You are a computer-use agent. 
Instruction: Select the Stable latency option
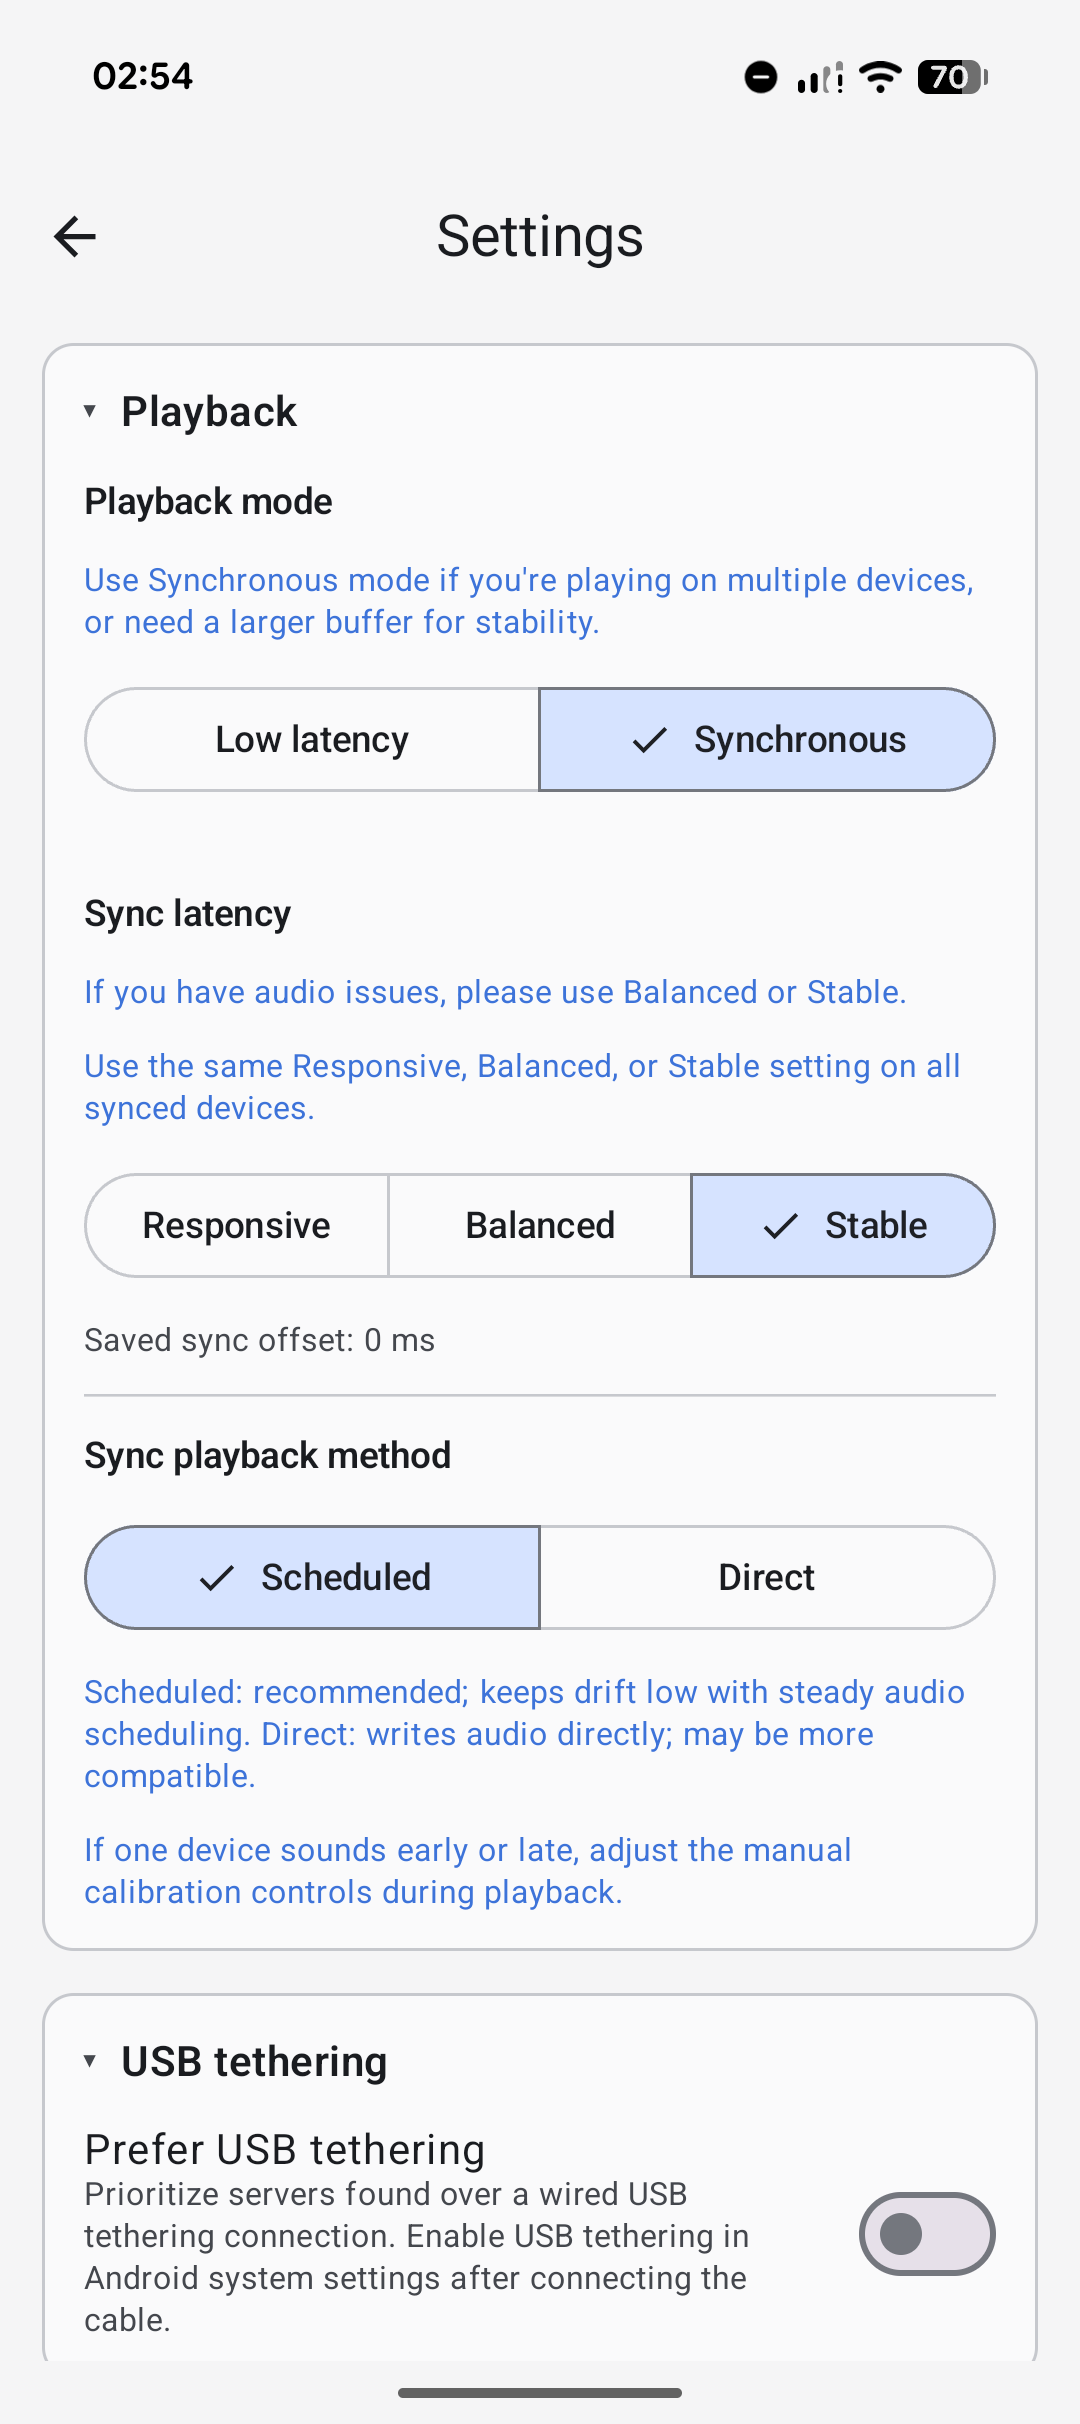843,1226
